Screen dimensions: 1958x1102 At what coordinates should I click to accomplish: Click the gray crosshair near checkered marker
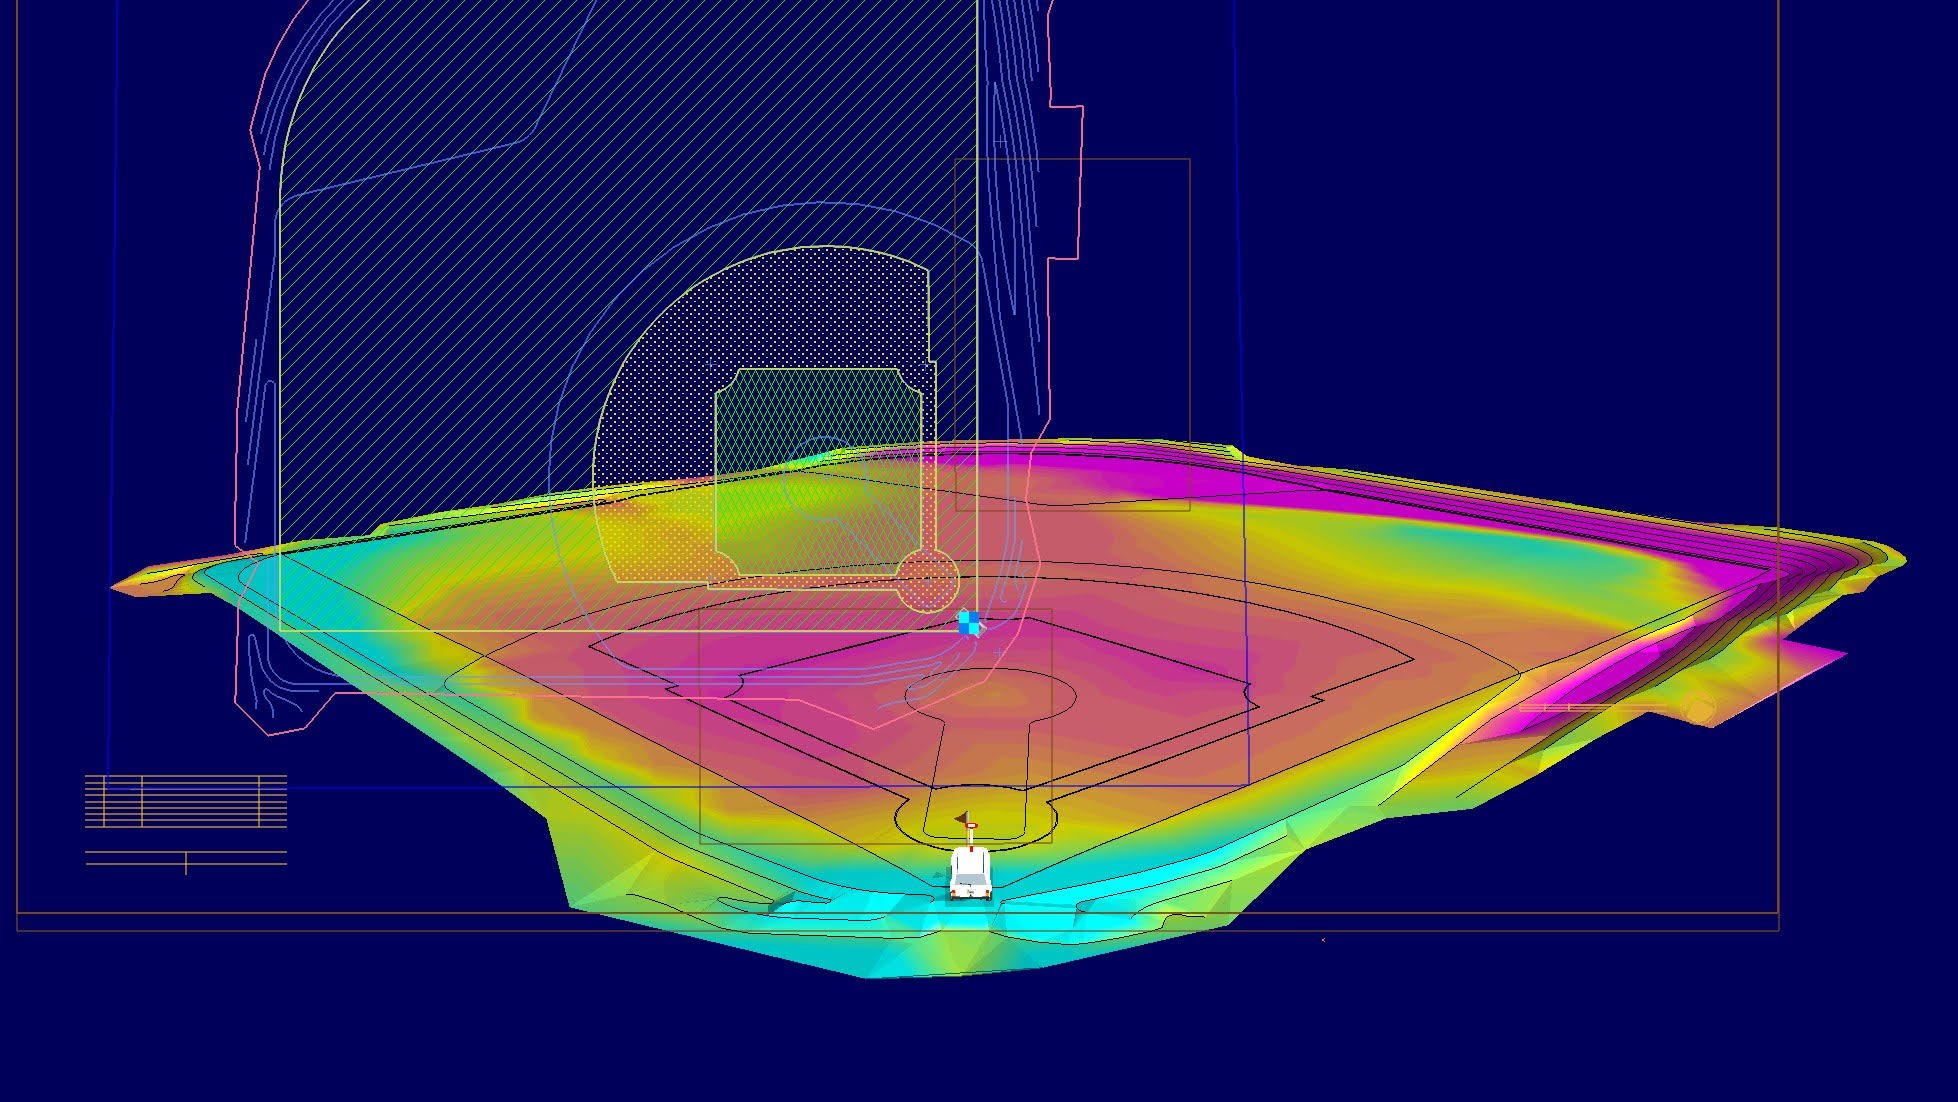pyautogui.click(x=999, y=653)
